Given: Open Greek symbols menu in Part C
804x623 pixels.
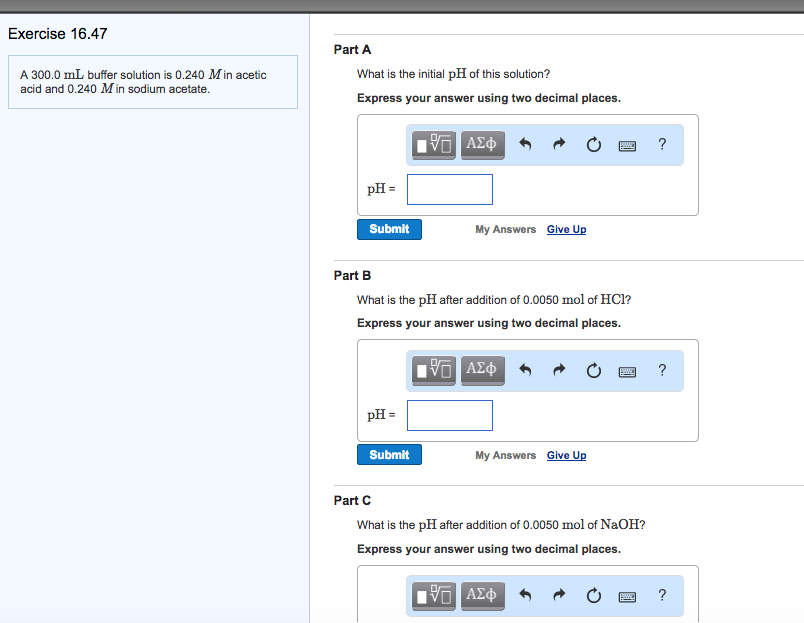Looking at the screenshot, I should point(483,595).
